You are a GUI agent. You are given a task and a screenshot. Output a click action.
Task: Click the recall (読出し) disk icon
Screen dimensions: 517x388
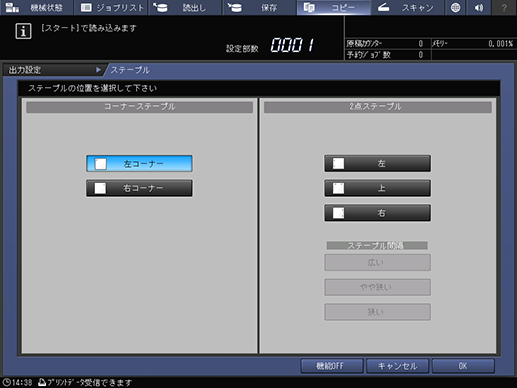coord(161,7)
